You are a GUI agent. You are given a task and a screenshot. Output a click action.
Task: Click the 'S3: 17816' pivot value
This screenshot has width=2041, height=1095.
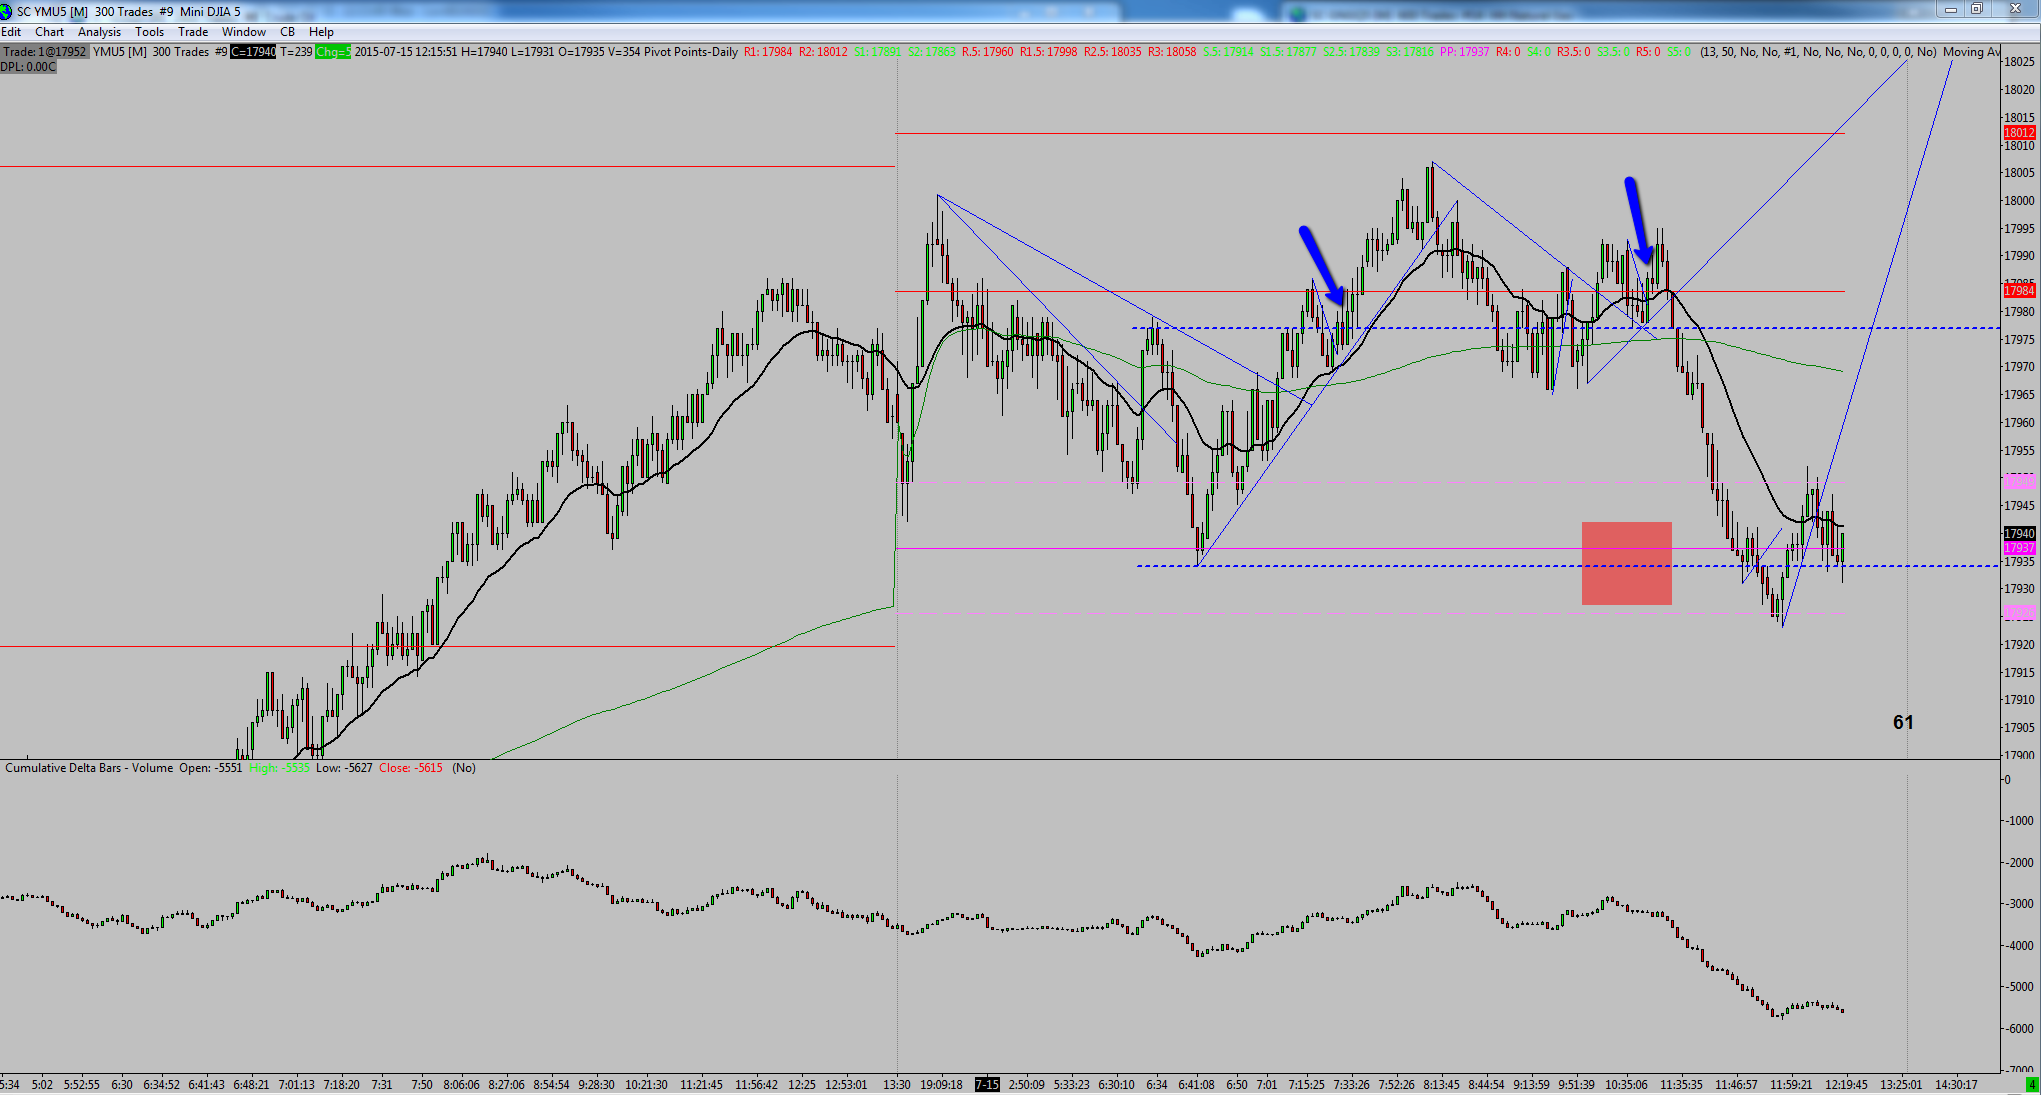click(x=1410, y=52)
